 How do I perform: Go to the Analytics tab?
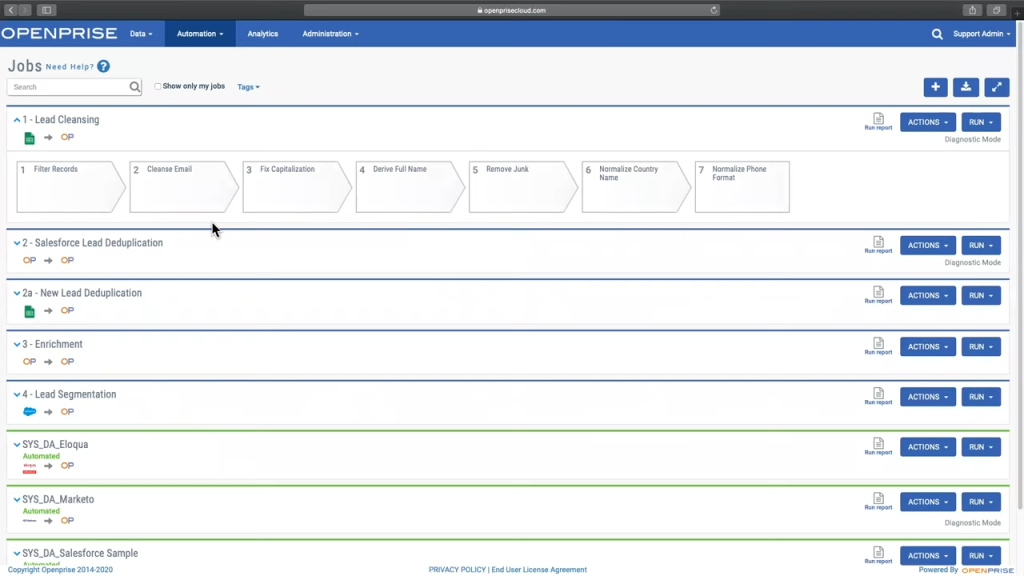tap(263, 34)
